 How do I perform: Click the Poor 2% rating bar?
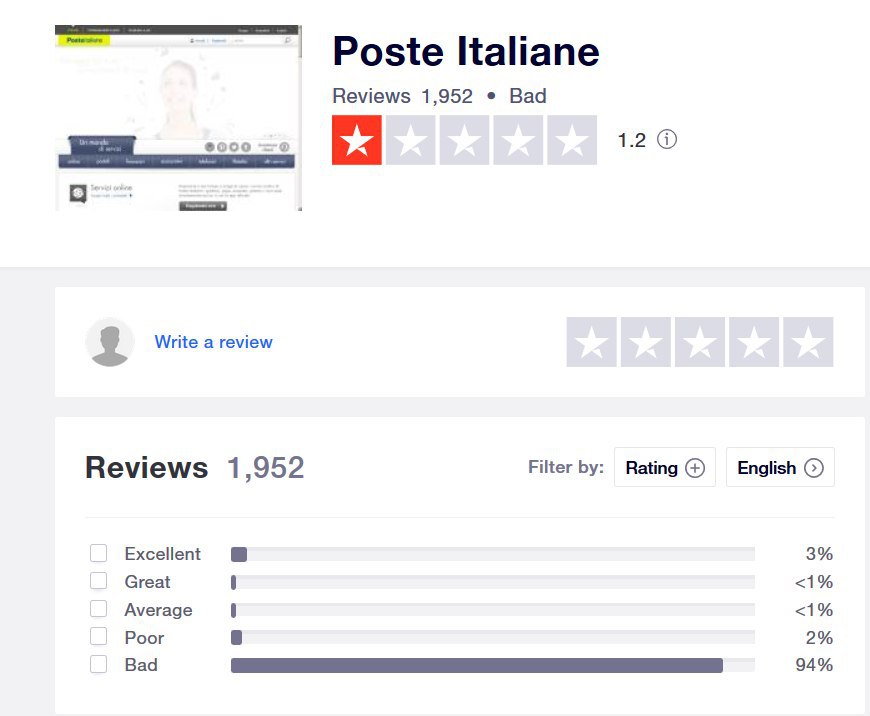[493, 637]
